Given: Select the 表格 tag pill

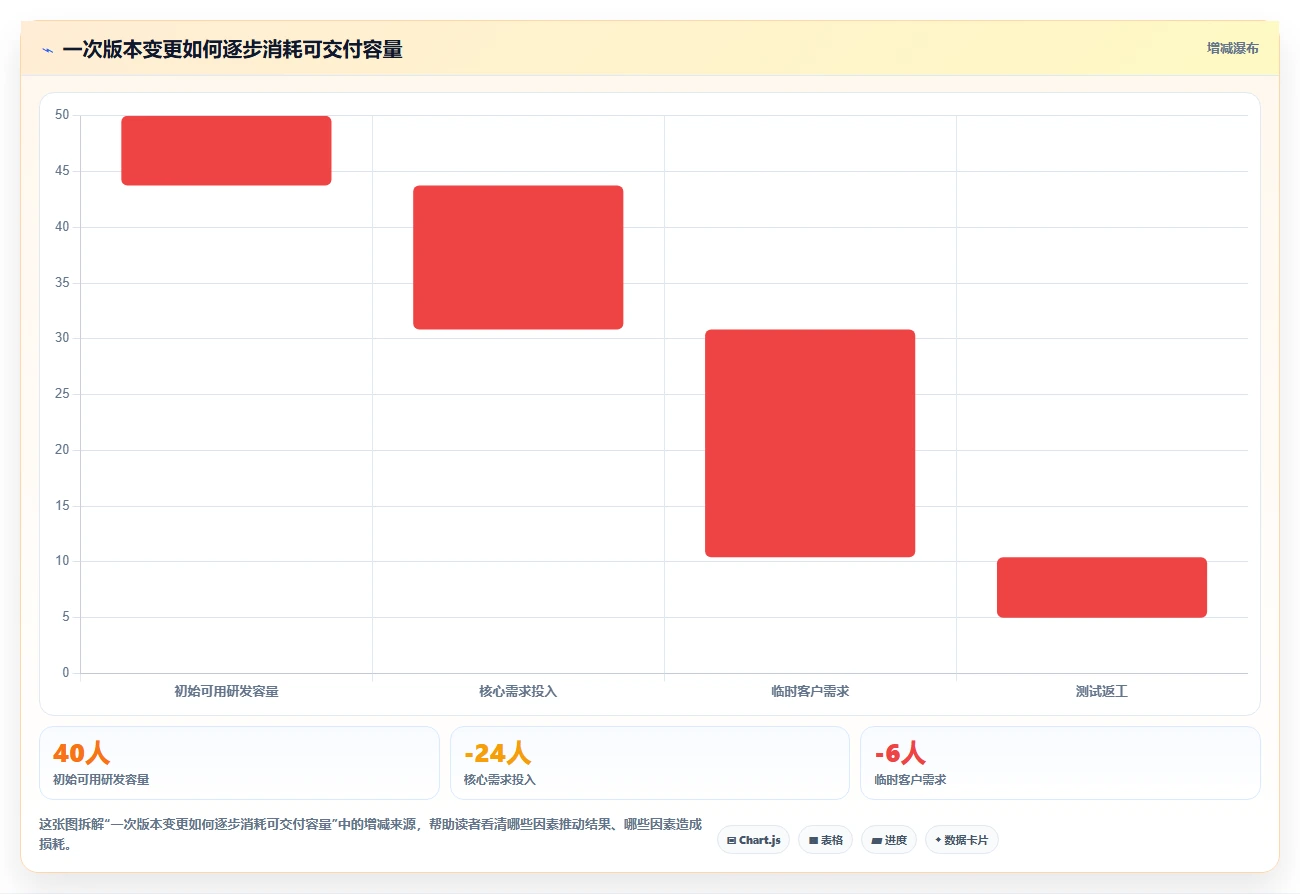Looking at the screenshot, I should 825,840.
